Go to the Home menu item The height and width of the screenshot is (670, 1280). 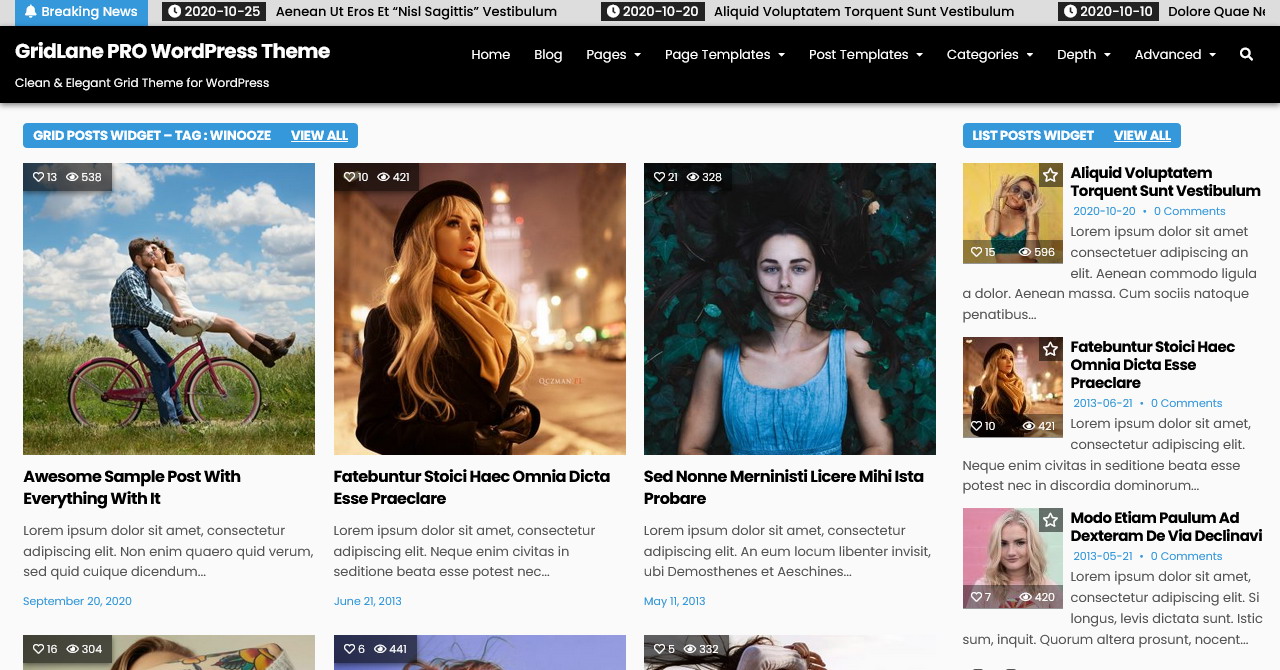(491, 54)
